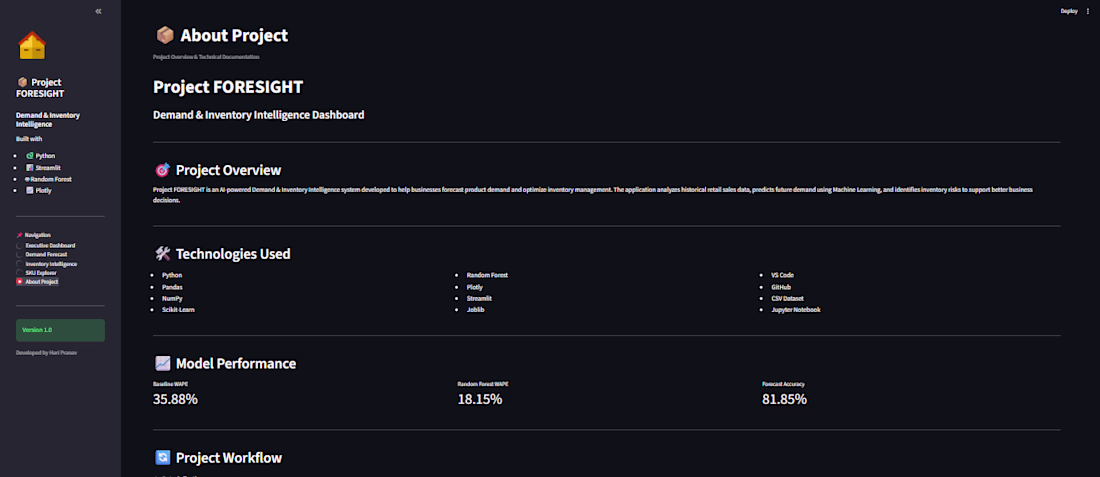
Task: Click the tools icon beside Technologies Used
Action: (x=162, y=254)
